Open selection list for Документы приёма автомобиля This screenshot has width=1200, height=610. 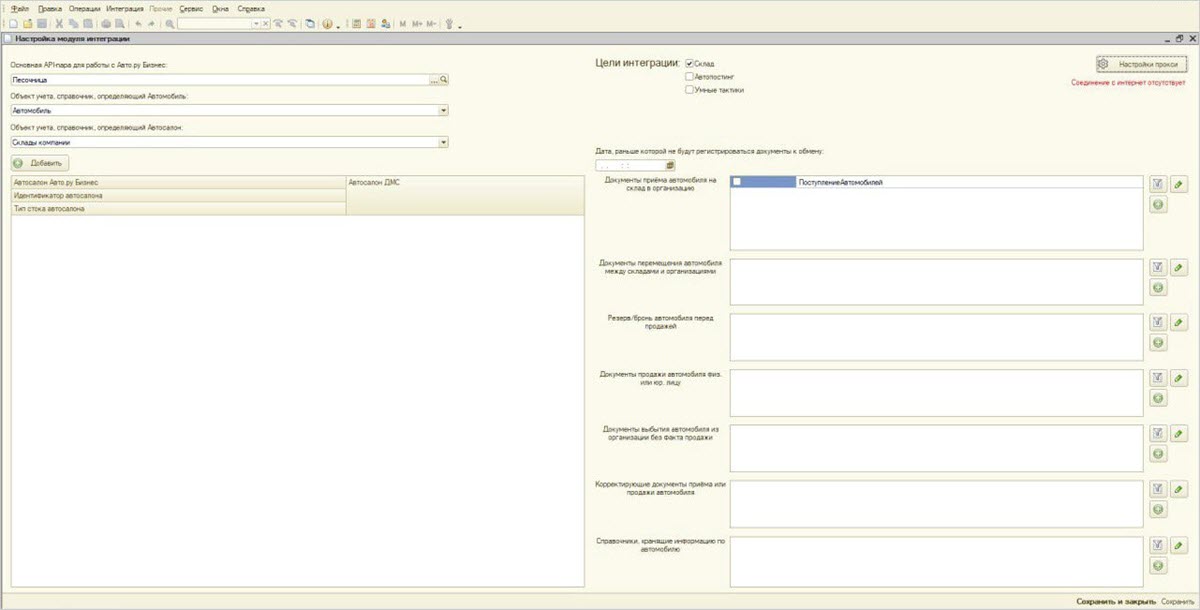coord(1158,184)
